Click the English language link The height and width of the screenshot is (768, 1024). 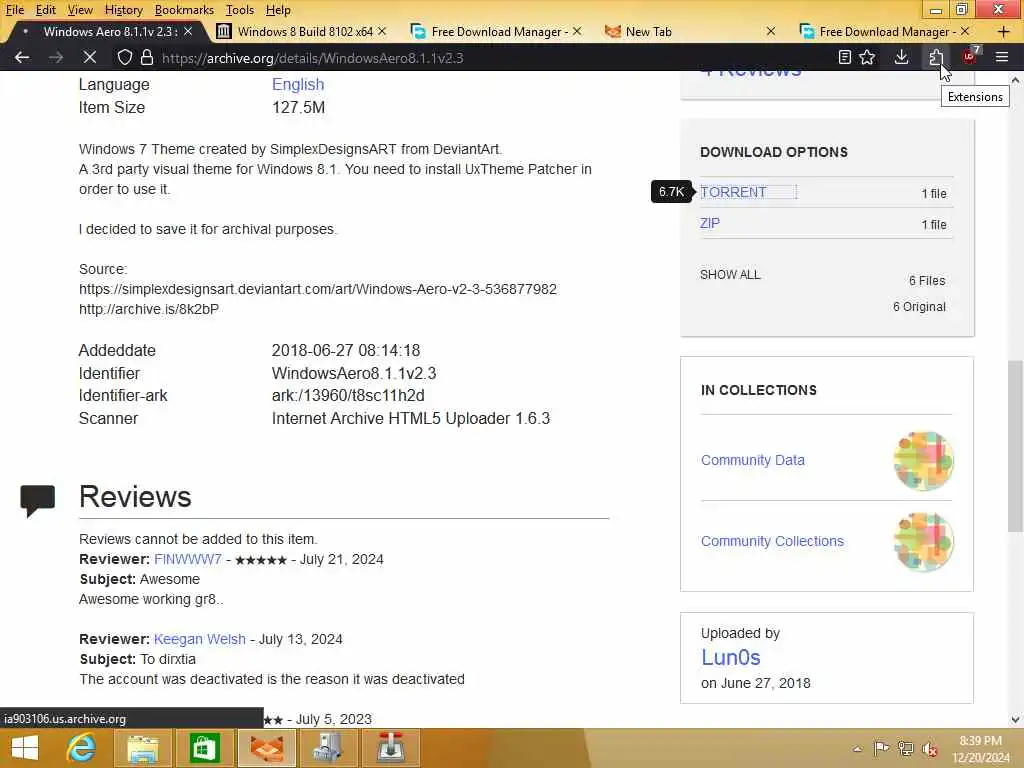[298, 84]
